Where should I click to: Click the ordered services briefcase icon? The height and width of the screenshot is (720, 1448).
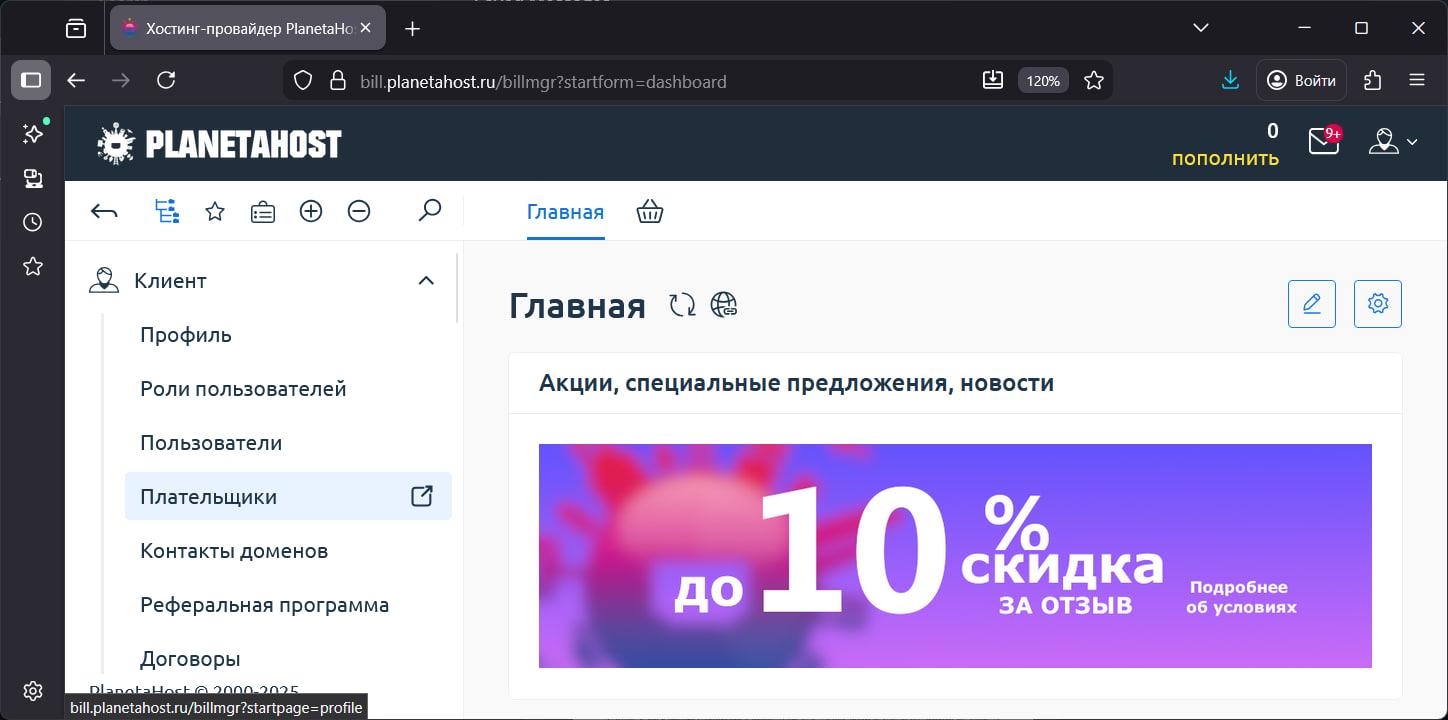click(x=262, y=211)
